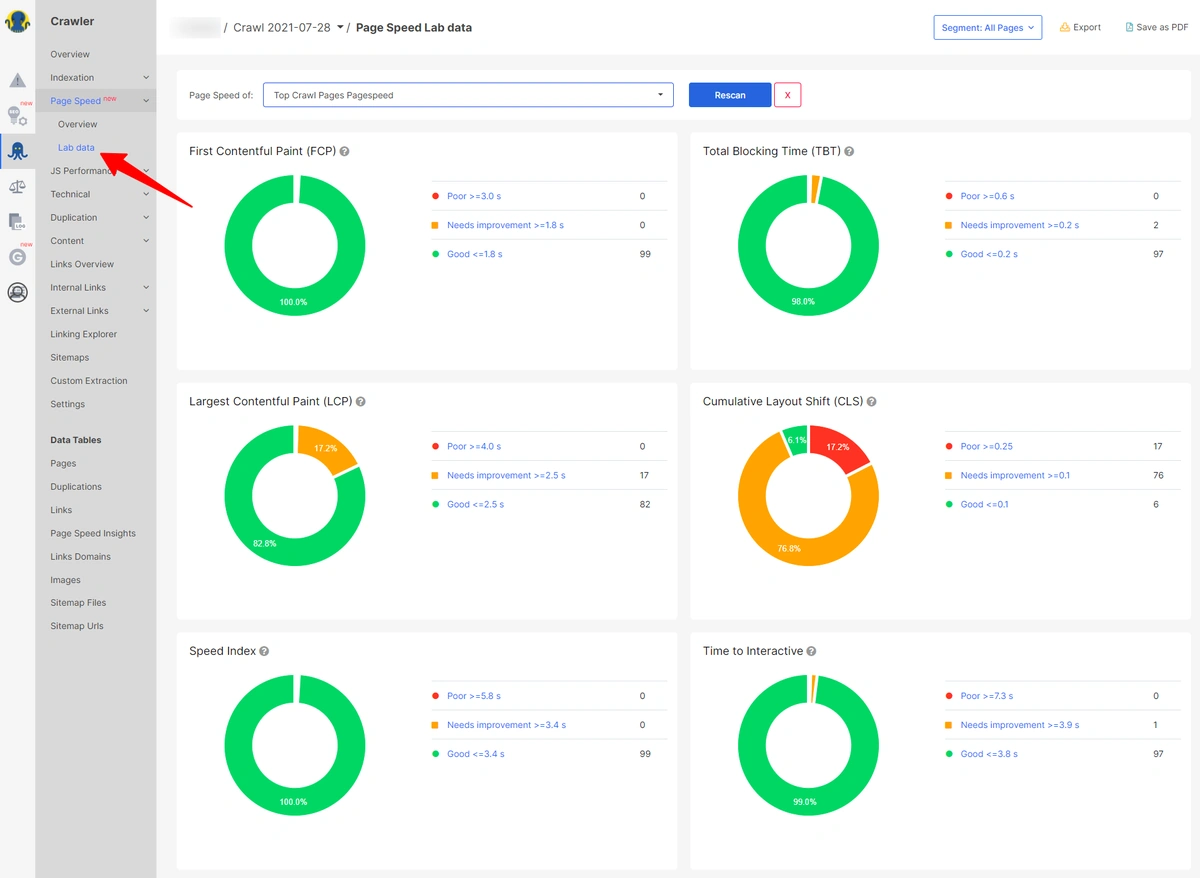The image size is (1200, 878).
Task: Click the Export button
Action: tap(1080, 28)
